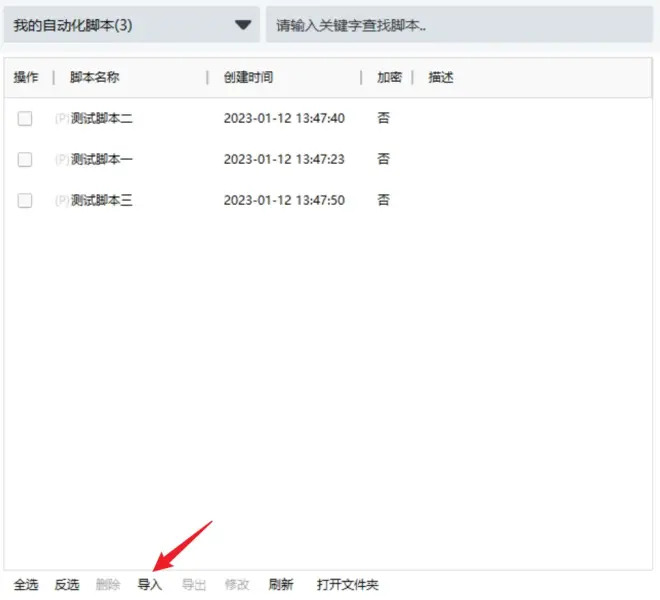Click the creation time 2023-01-12 13:47:50
This screenshot has height=600, width=660.
click(284, 200)
